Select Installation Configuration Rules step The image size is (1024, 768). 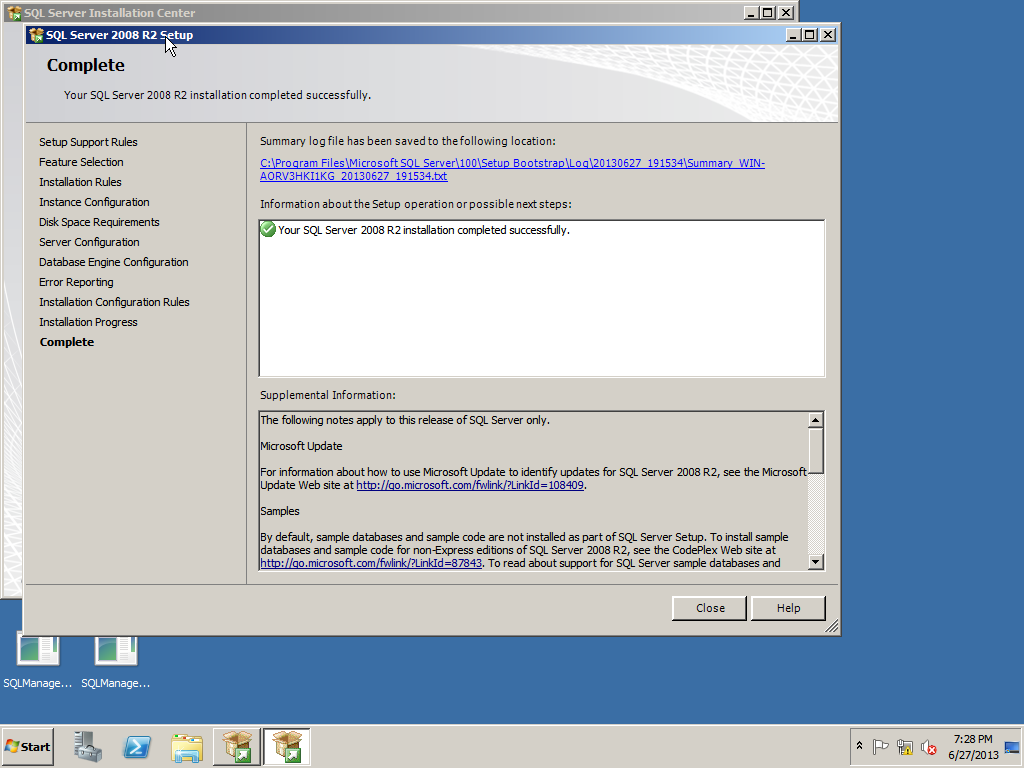click(114, 302)
